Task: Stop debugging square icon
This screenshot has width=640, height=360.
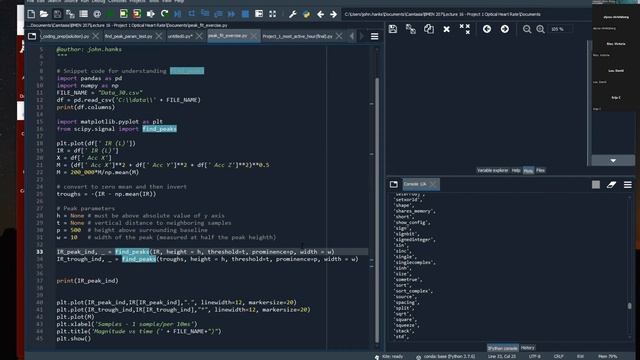Action: 245,14
